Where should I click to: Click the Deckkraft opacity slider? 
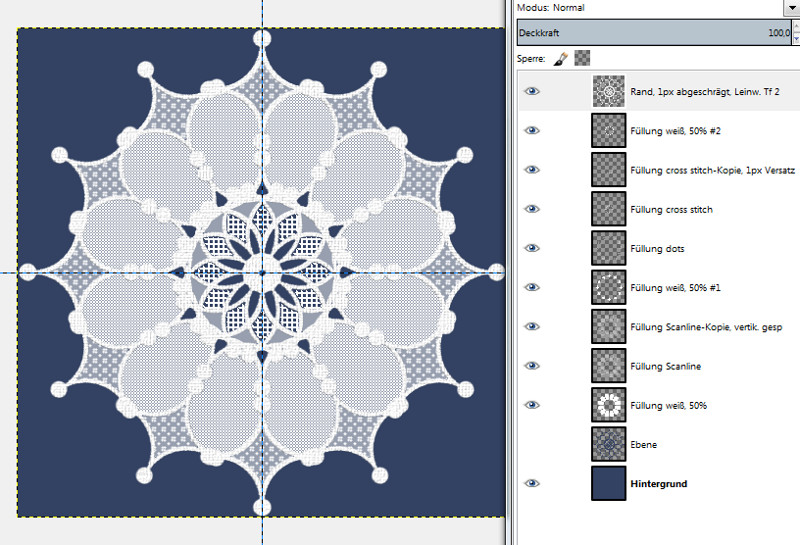[650, 33]
